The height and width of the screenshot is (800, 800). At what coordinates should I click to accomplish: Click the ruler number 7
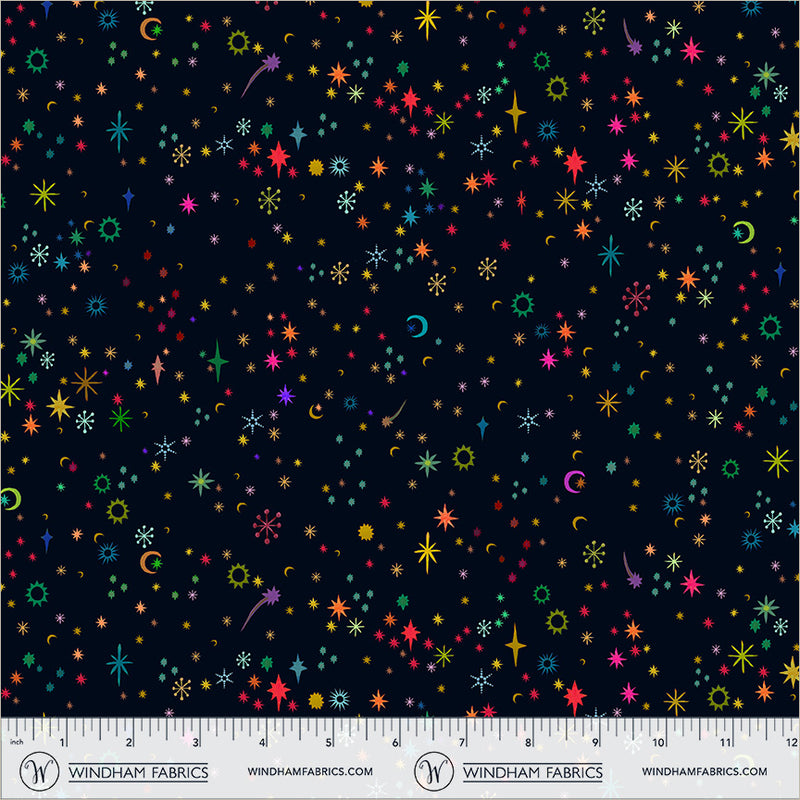coord(462,742)
